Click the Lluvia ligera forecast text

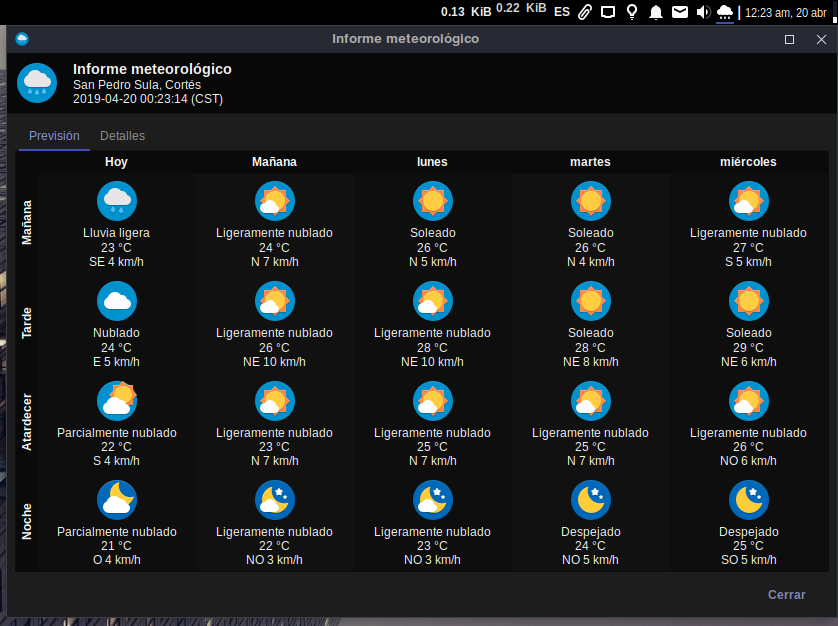tap(117, 233)
